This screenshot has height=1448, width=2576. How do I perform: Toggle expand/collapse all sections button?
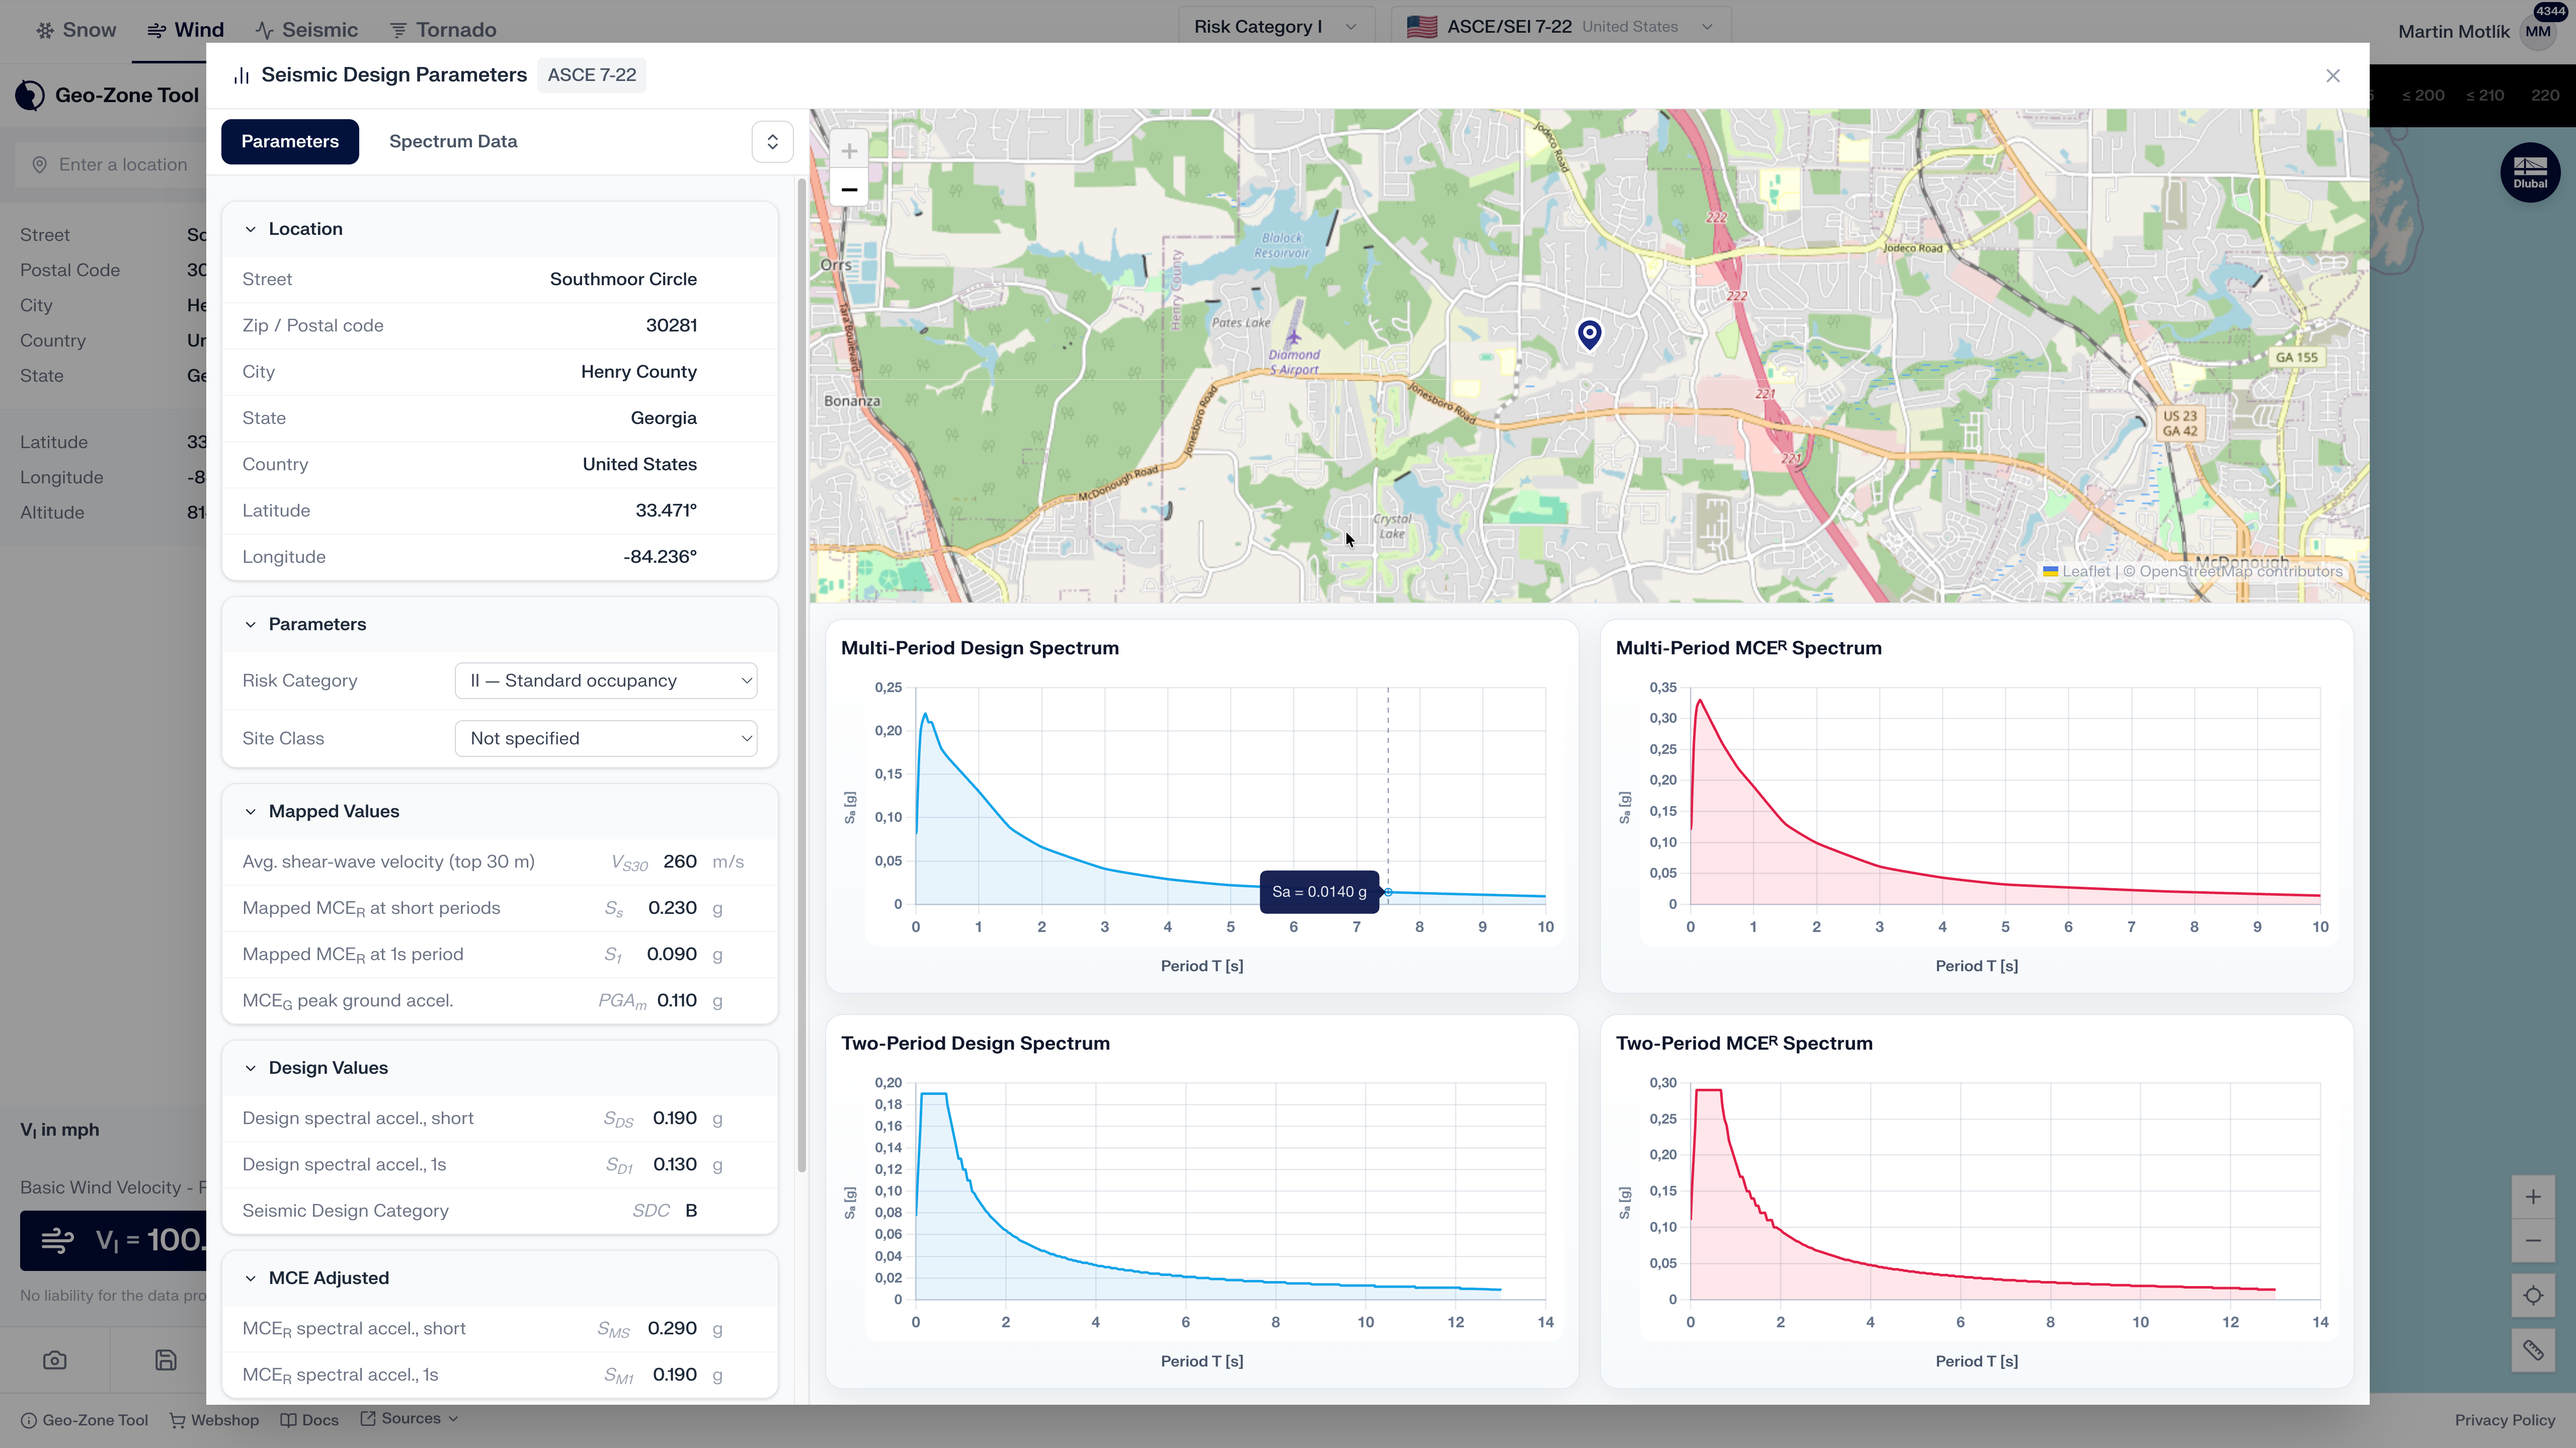(x=772, y=142)
